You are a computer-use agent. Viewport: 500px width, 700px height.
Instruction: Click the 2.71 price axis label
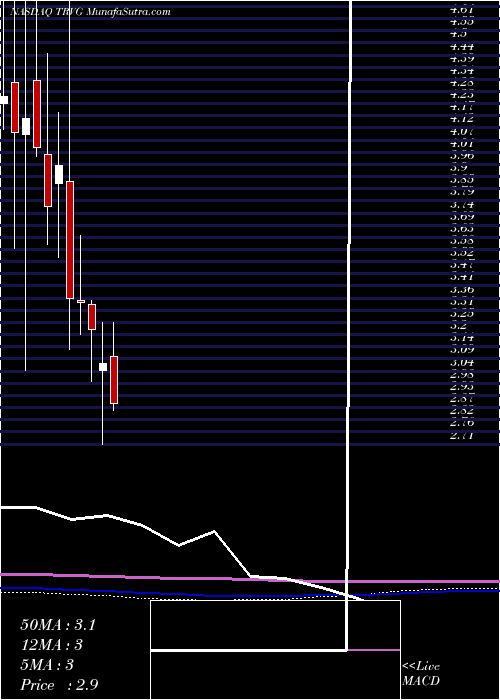coord(462,435)
